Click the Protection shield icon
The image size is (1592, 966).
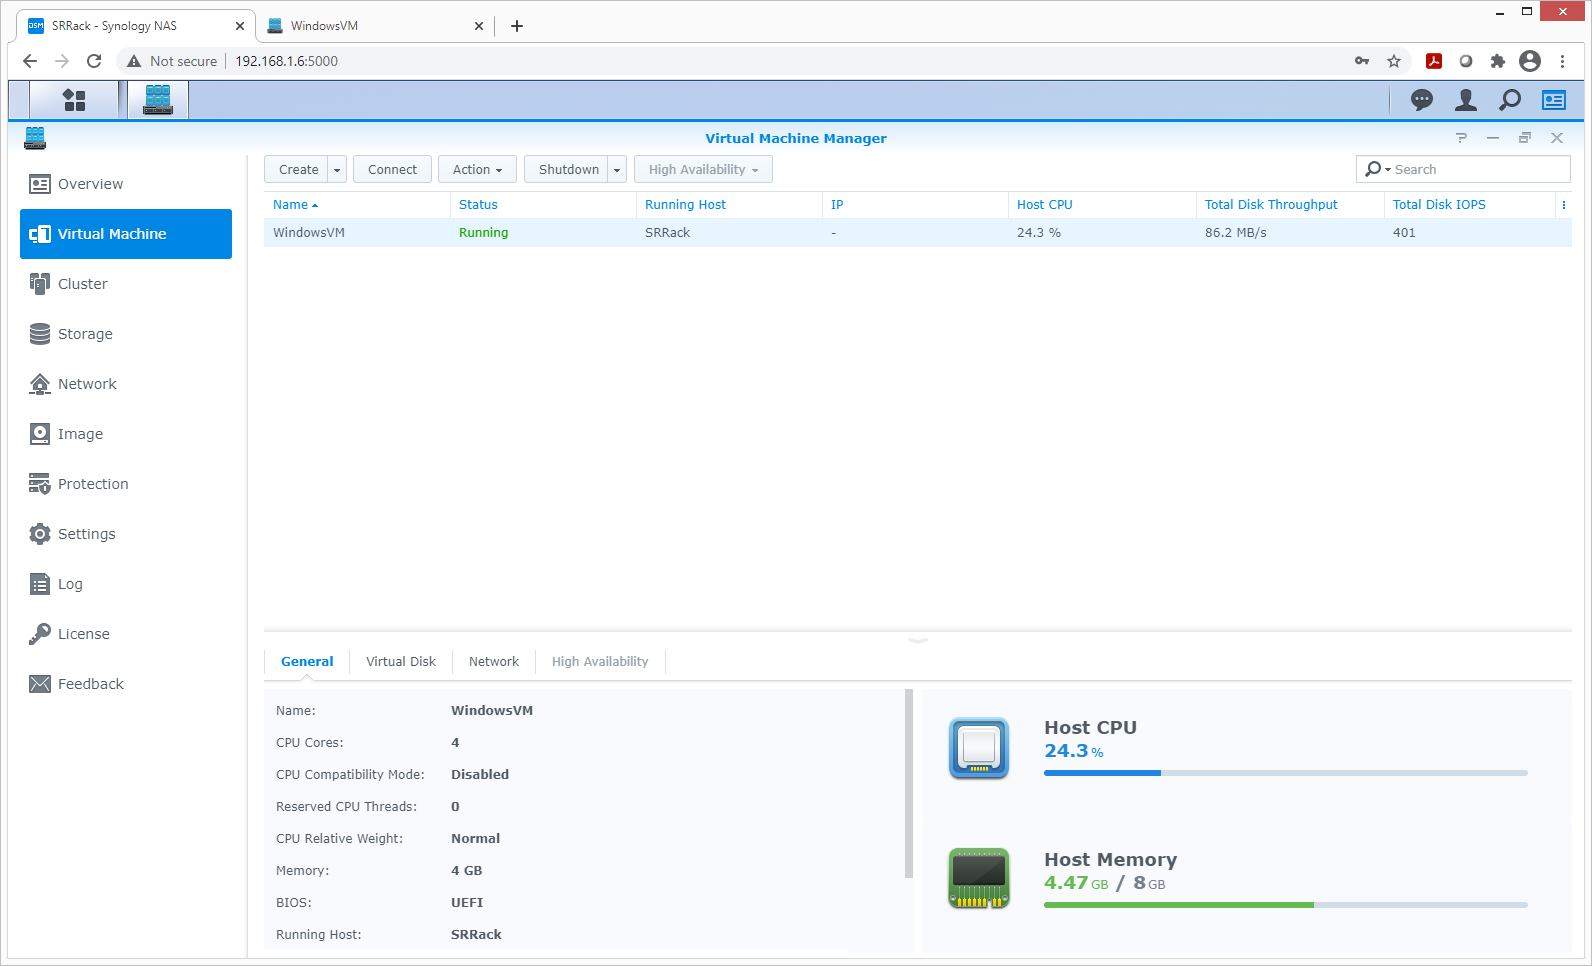(40, 484)
